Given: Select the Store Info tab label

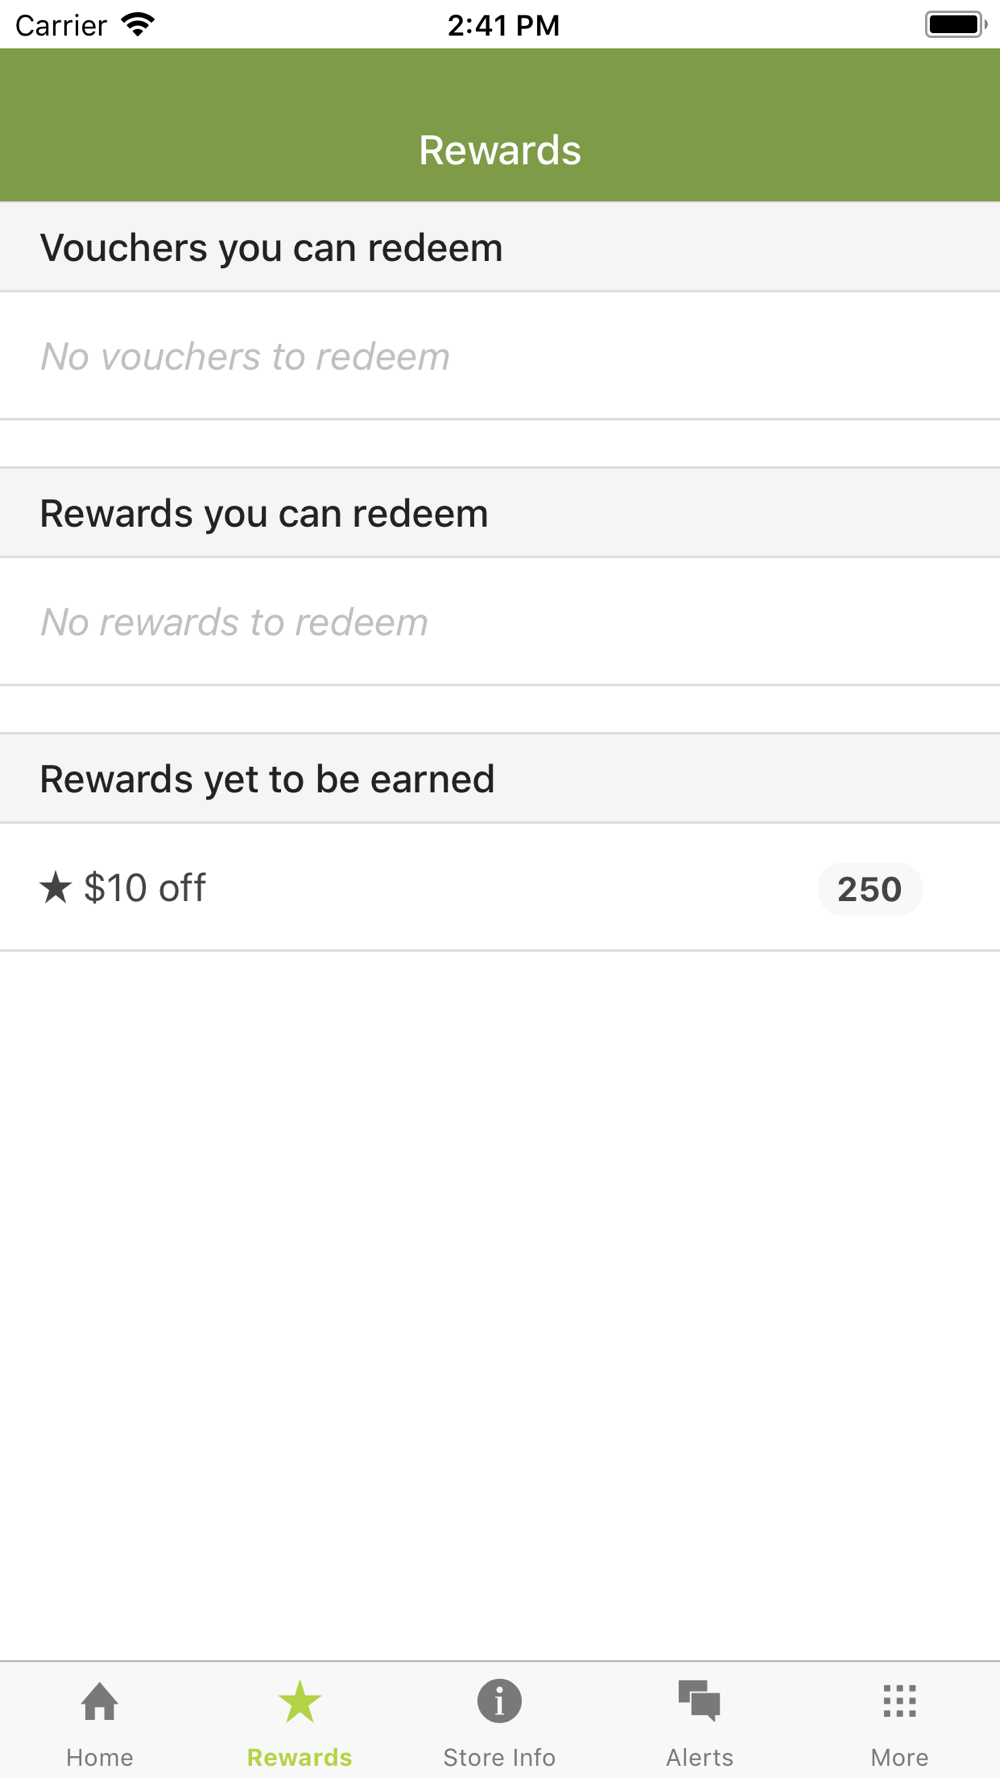Looking at the screenshot, I should [x=499, y=1757].
